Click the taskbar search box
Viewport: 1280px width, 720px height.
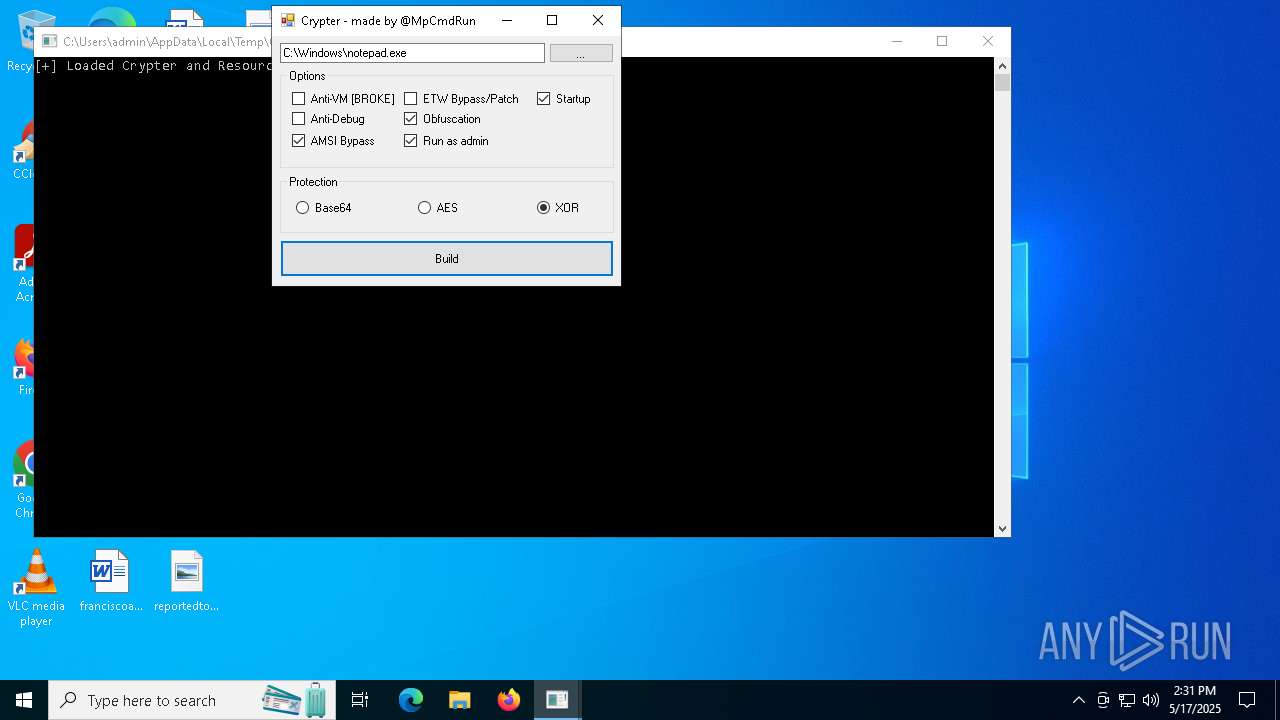tap(192, 700)
